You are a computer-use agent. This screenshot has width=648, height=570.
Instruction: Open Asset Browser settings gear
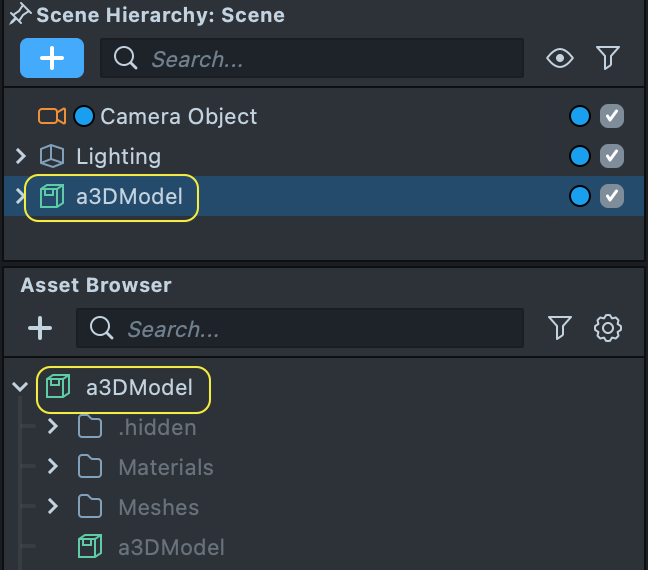608,327
